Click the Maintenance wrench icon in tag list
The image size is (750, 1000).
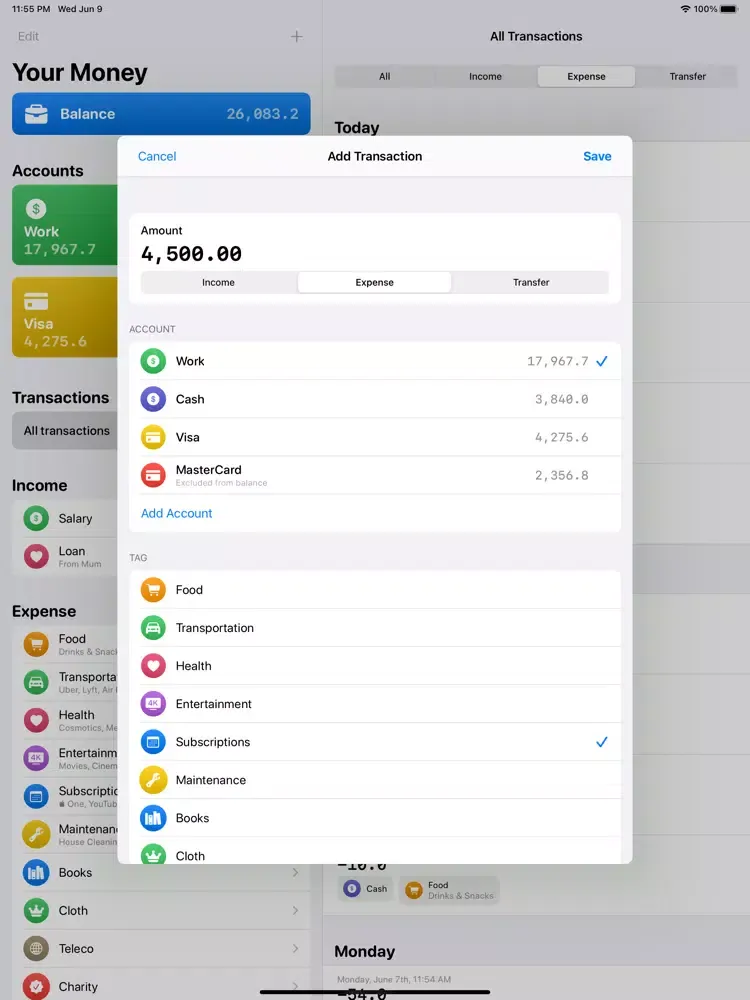(153, 780)
